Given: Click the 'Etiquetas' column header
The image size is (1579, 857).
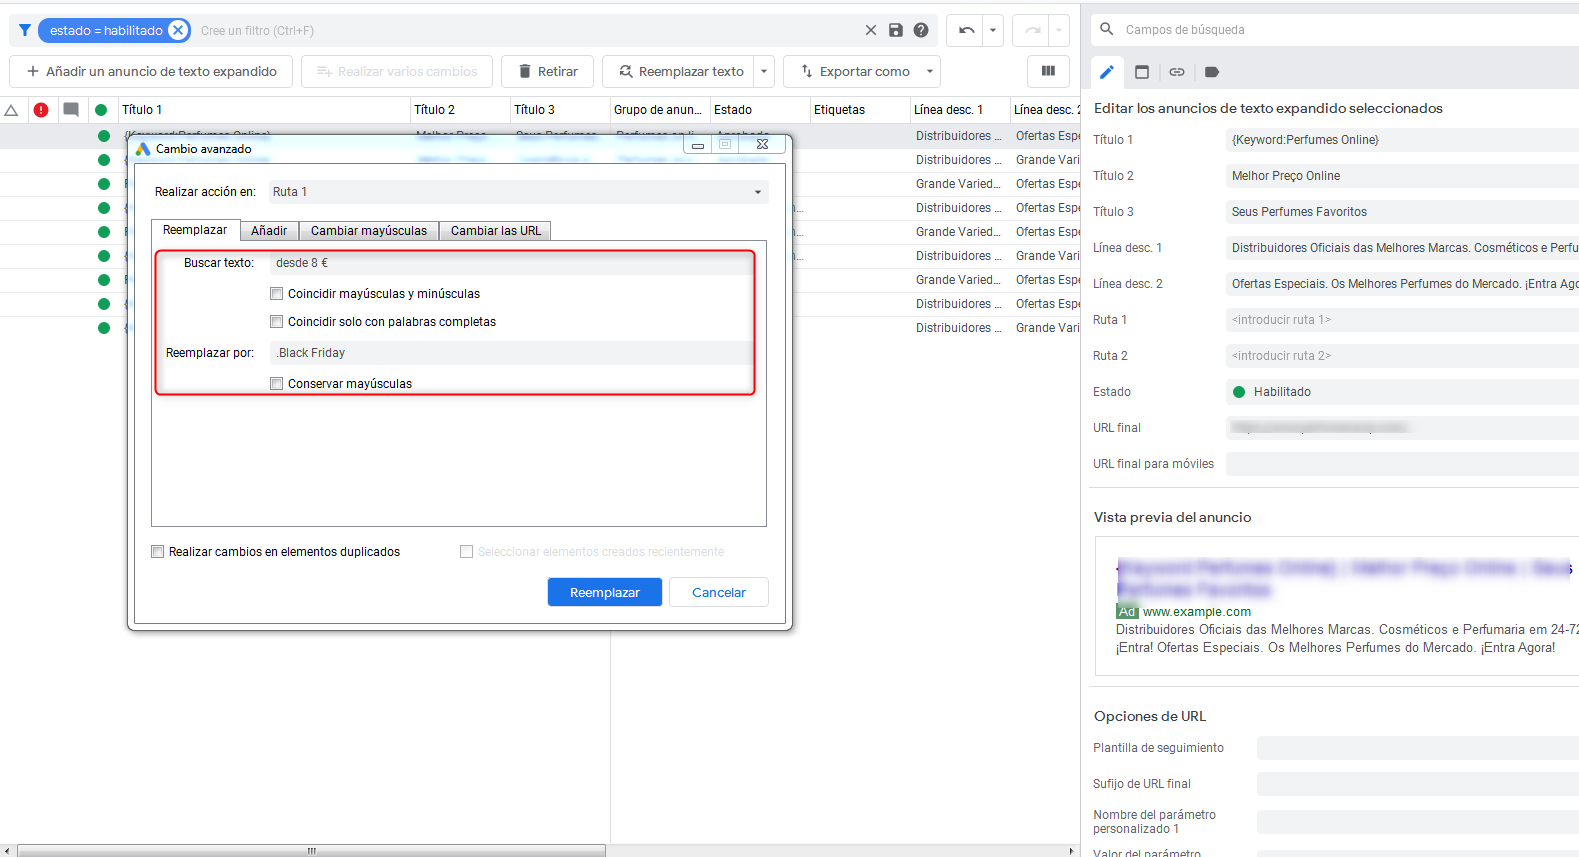Looking at the screenshot, I should point(860,110).
